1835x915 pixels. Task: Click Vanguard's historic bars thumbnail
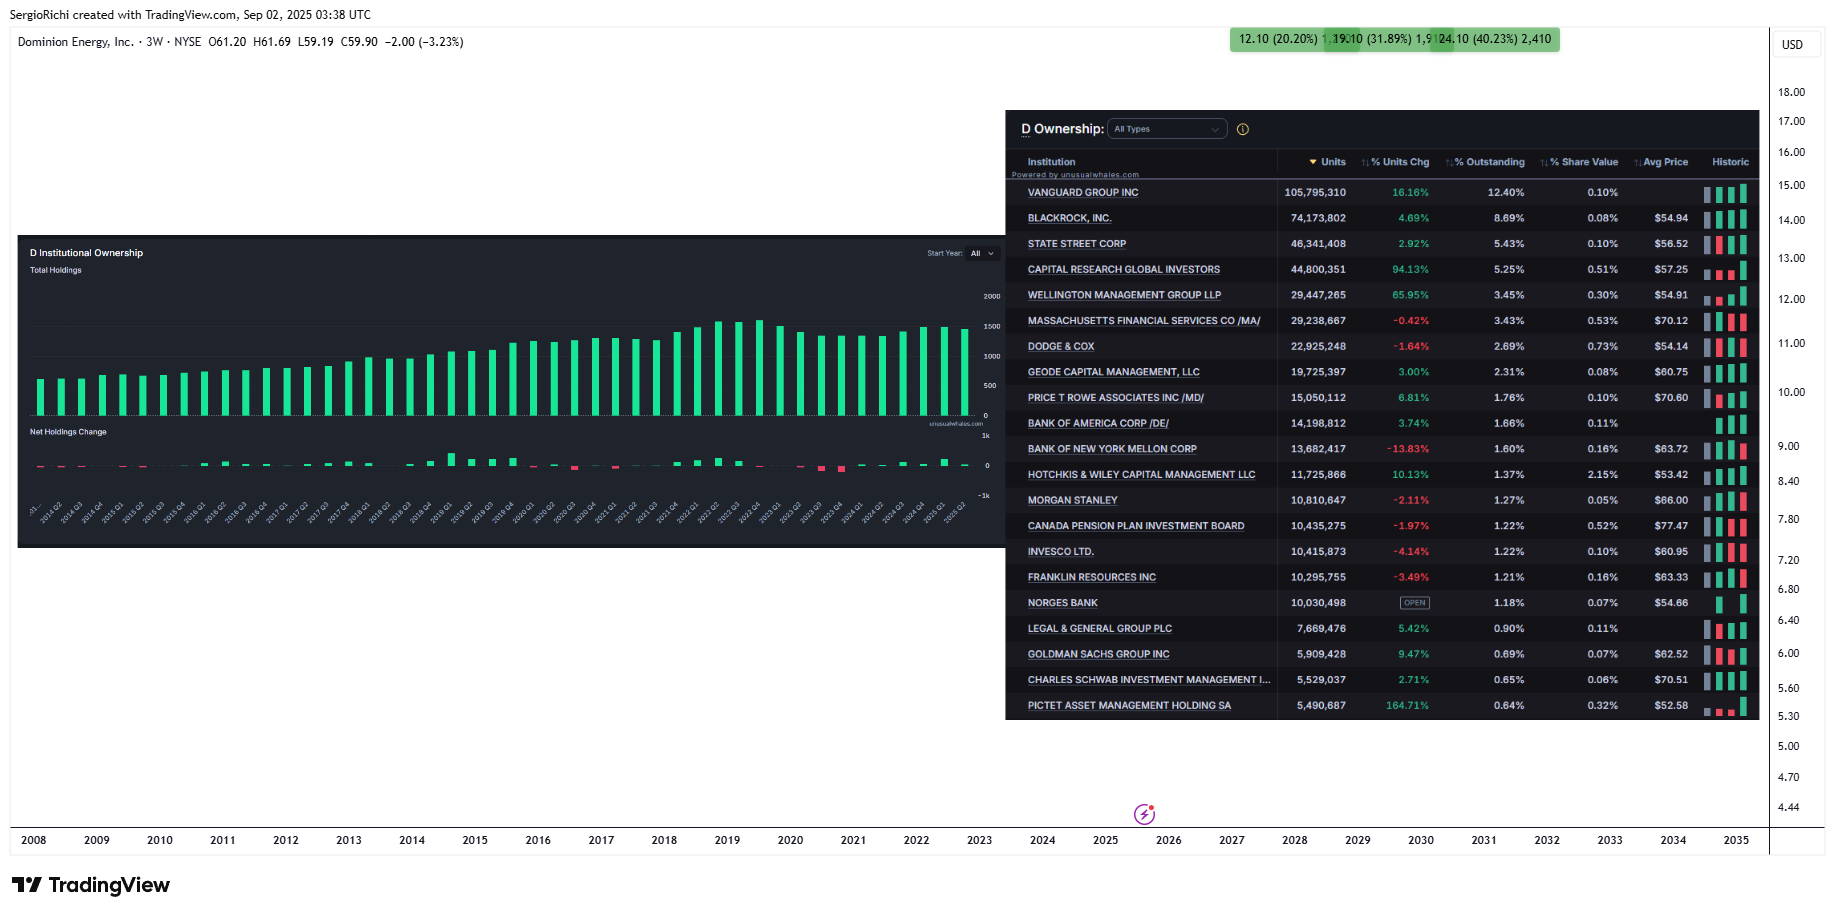(1726, 193)
